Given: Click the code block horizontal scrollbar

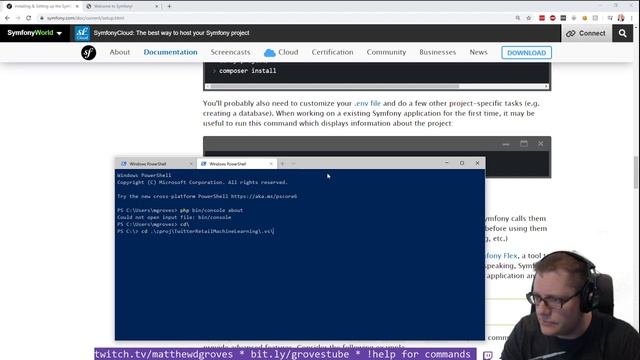Looking at the screenshot, I should [335, 86].
